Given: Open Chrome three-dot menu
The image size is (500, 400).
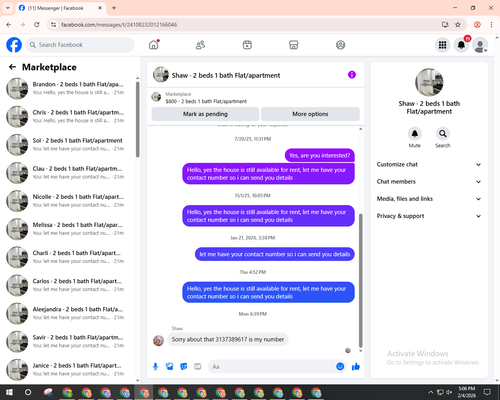Looking at the screenshot, I should pyautogui.click(x=491, y=25).
